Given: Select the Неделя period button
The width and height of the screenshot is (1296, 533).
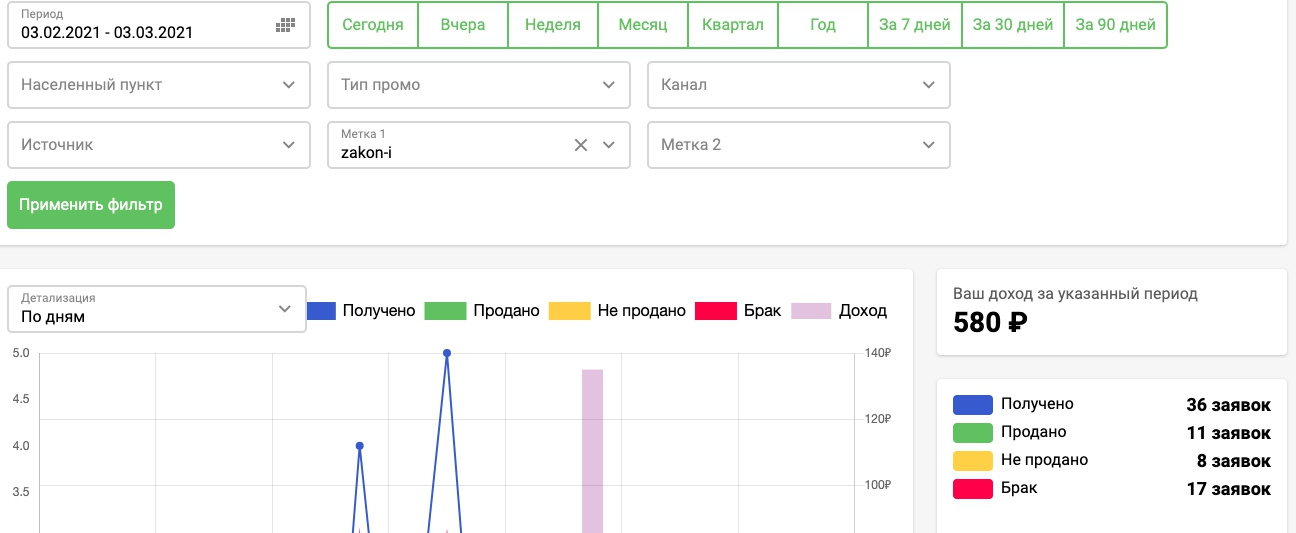Looking at the screenshot, I should click(553, 25).
